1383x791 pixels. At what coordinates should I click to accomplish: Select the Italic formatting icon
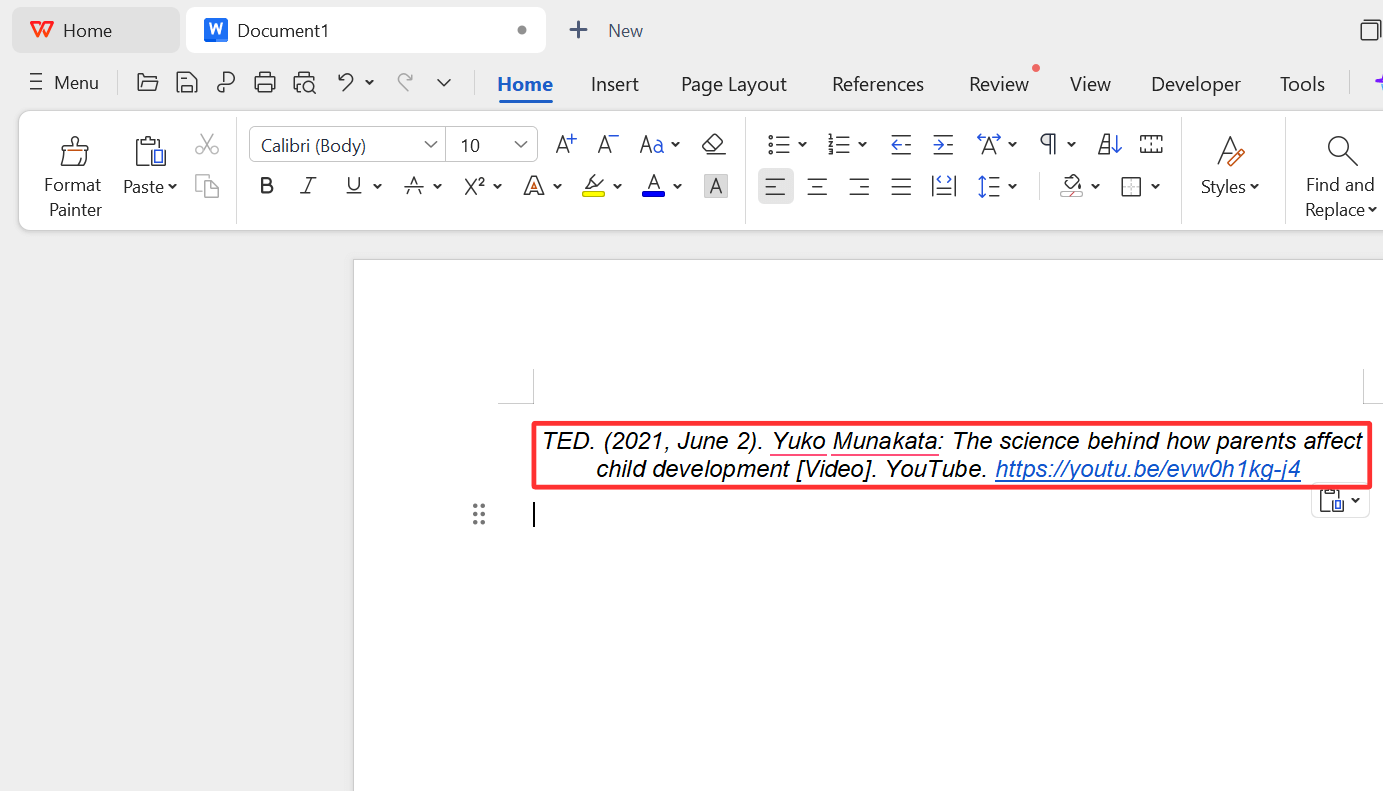[x=307, y=186]
